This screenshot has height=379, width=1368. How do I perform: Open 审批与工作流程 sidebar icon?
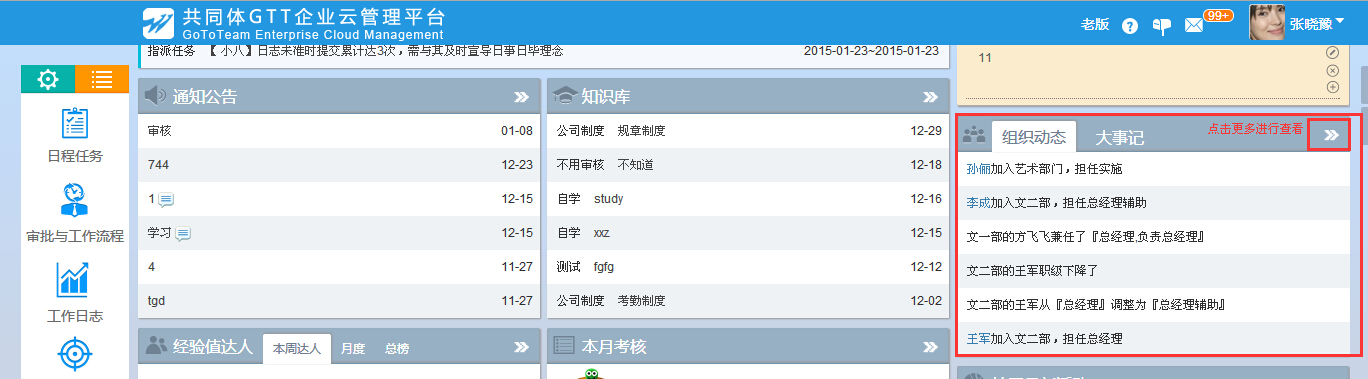(75, 200)
